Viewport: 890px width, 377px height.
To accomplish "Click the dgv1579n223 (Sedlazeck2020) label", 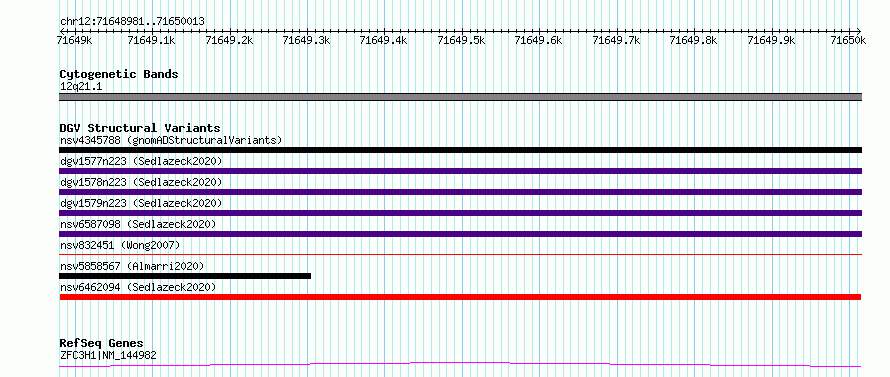I will coord(141,203).
